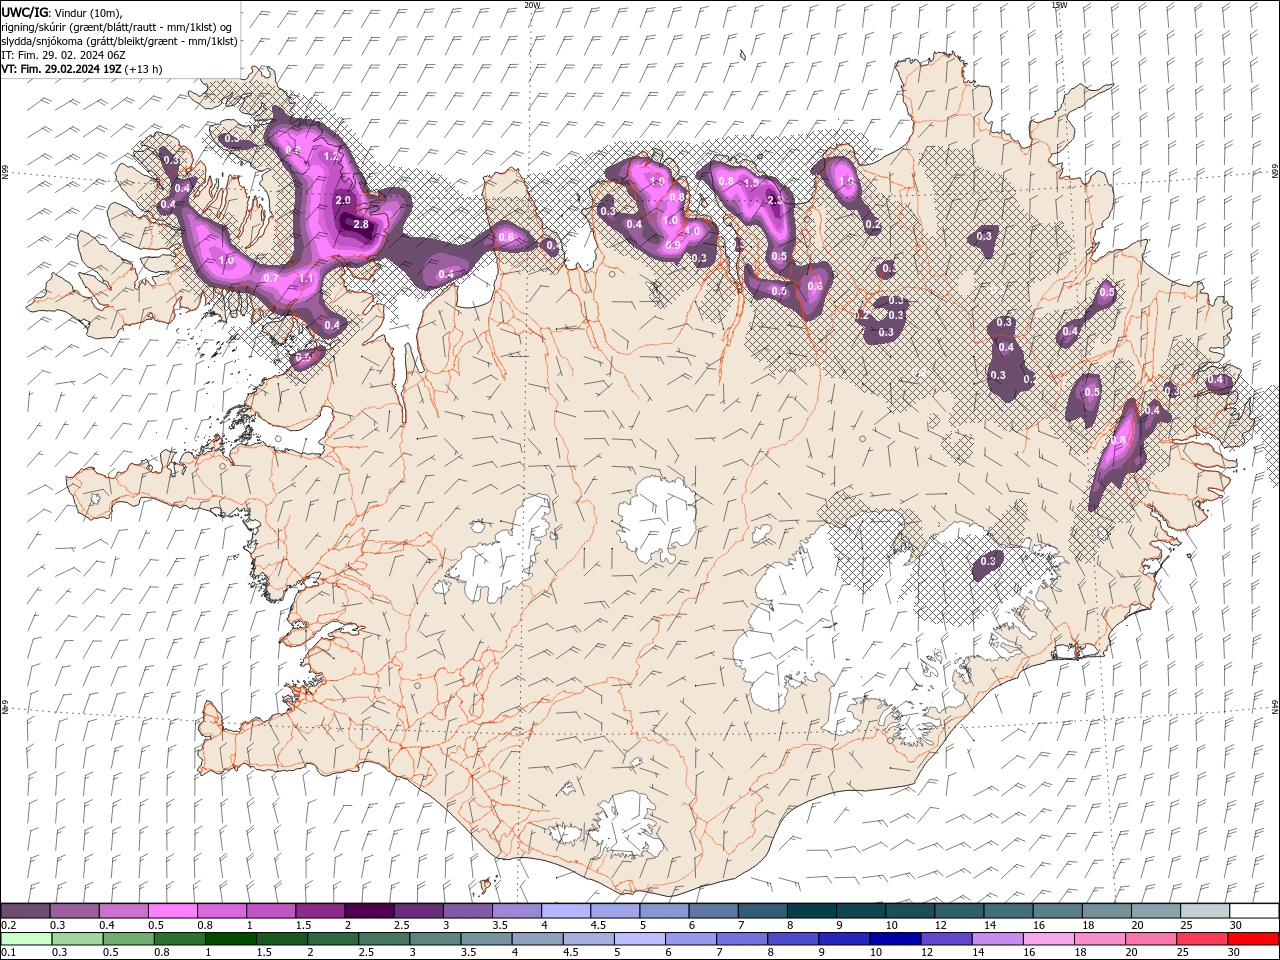Click the 2.3 value label on the north coast
Screen dimensions: 1280x960
774,201
